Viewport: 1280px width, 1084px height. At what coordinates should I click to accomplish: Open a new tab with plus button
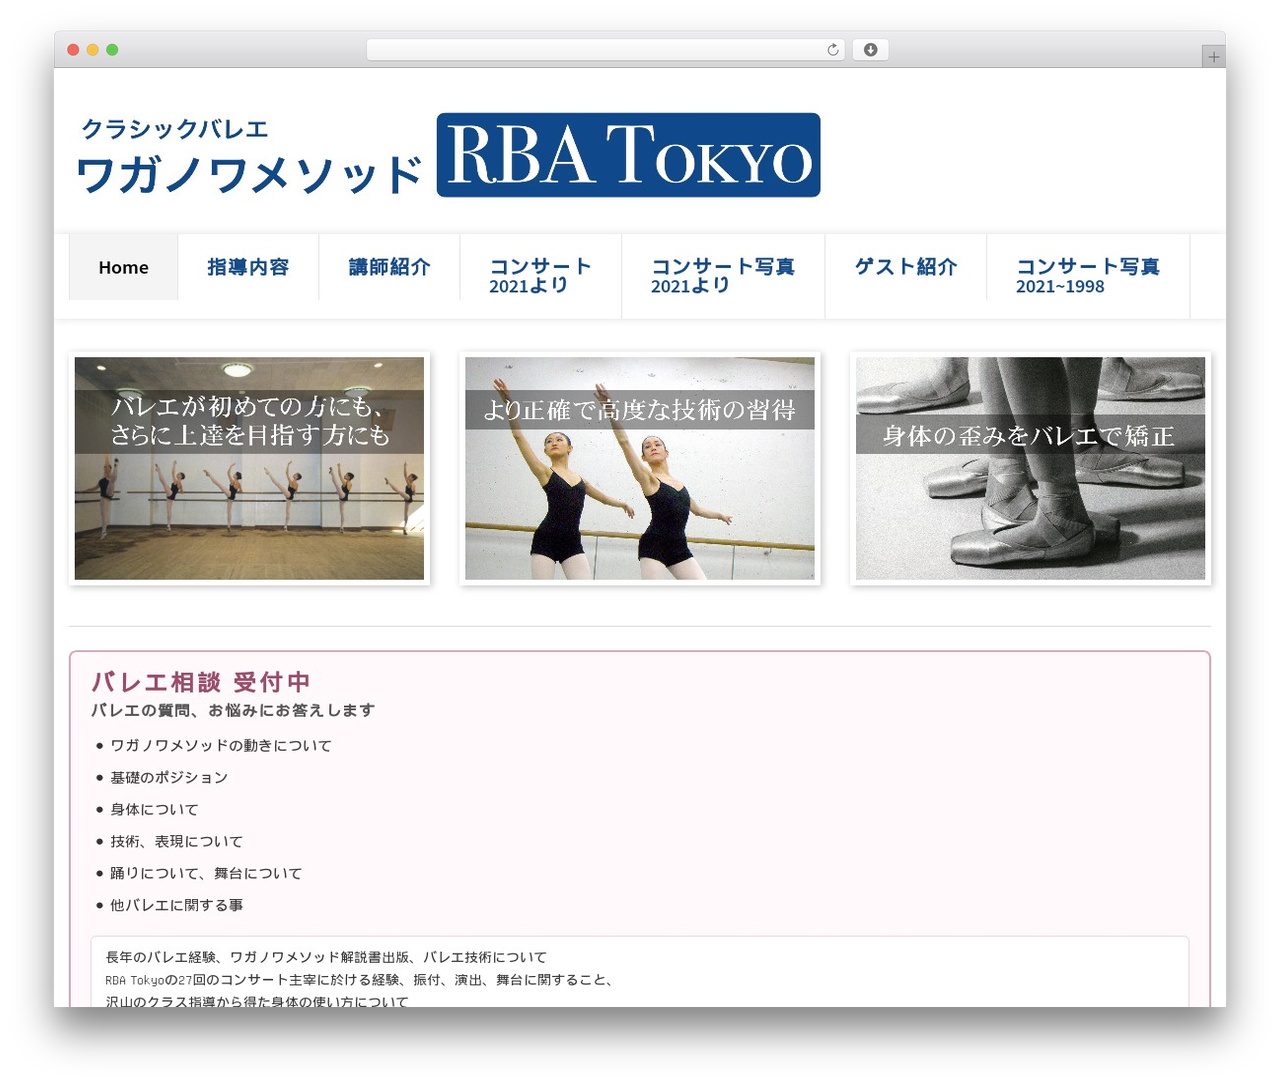1213,57
